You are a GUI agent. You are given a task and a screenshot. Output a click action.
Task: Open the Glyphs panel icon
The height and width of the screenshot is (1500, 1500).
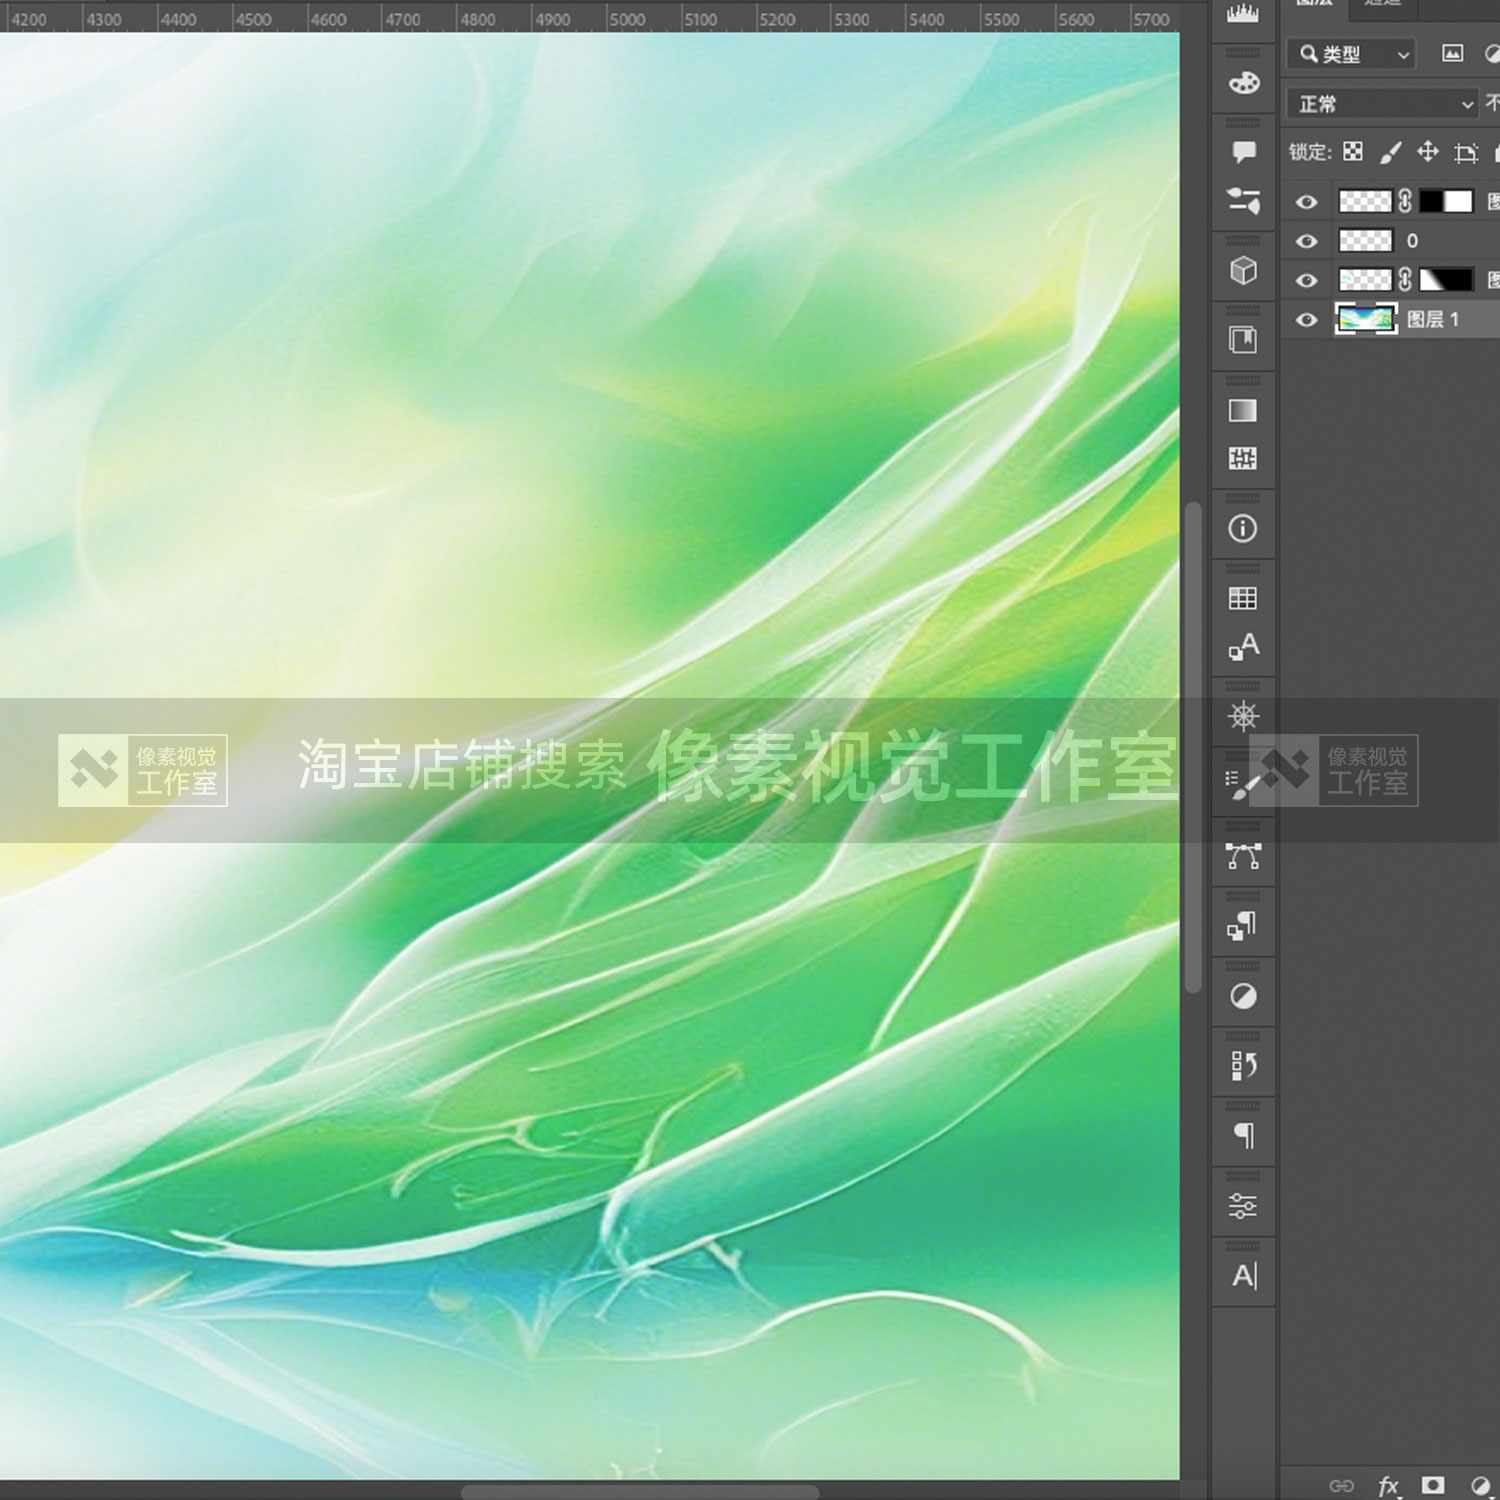tap(1243, 647)
